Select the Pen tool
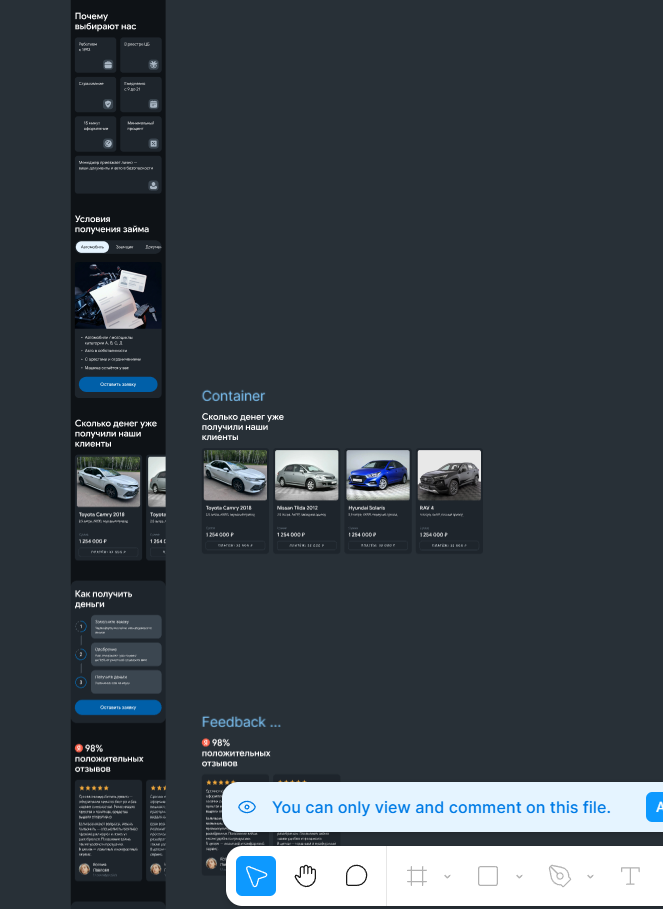The image size is (663, 909). click(559, 876)
